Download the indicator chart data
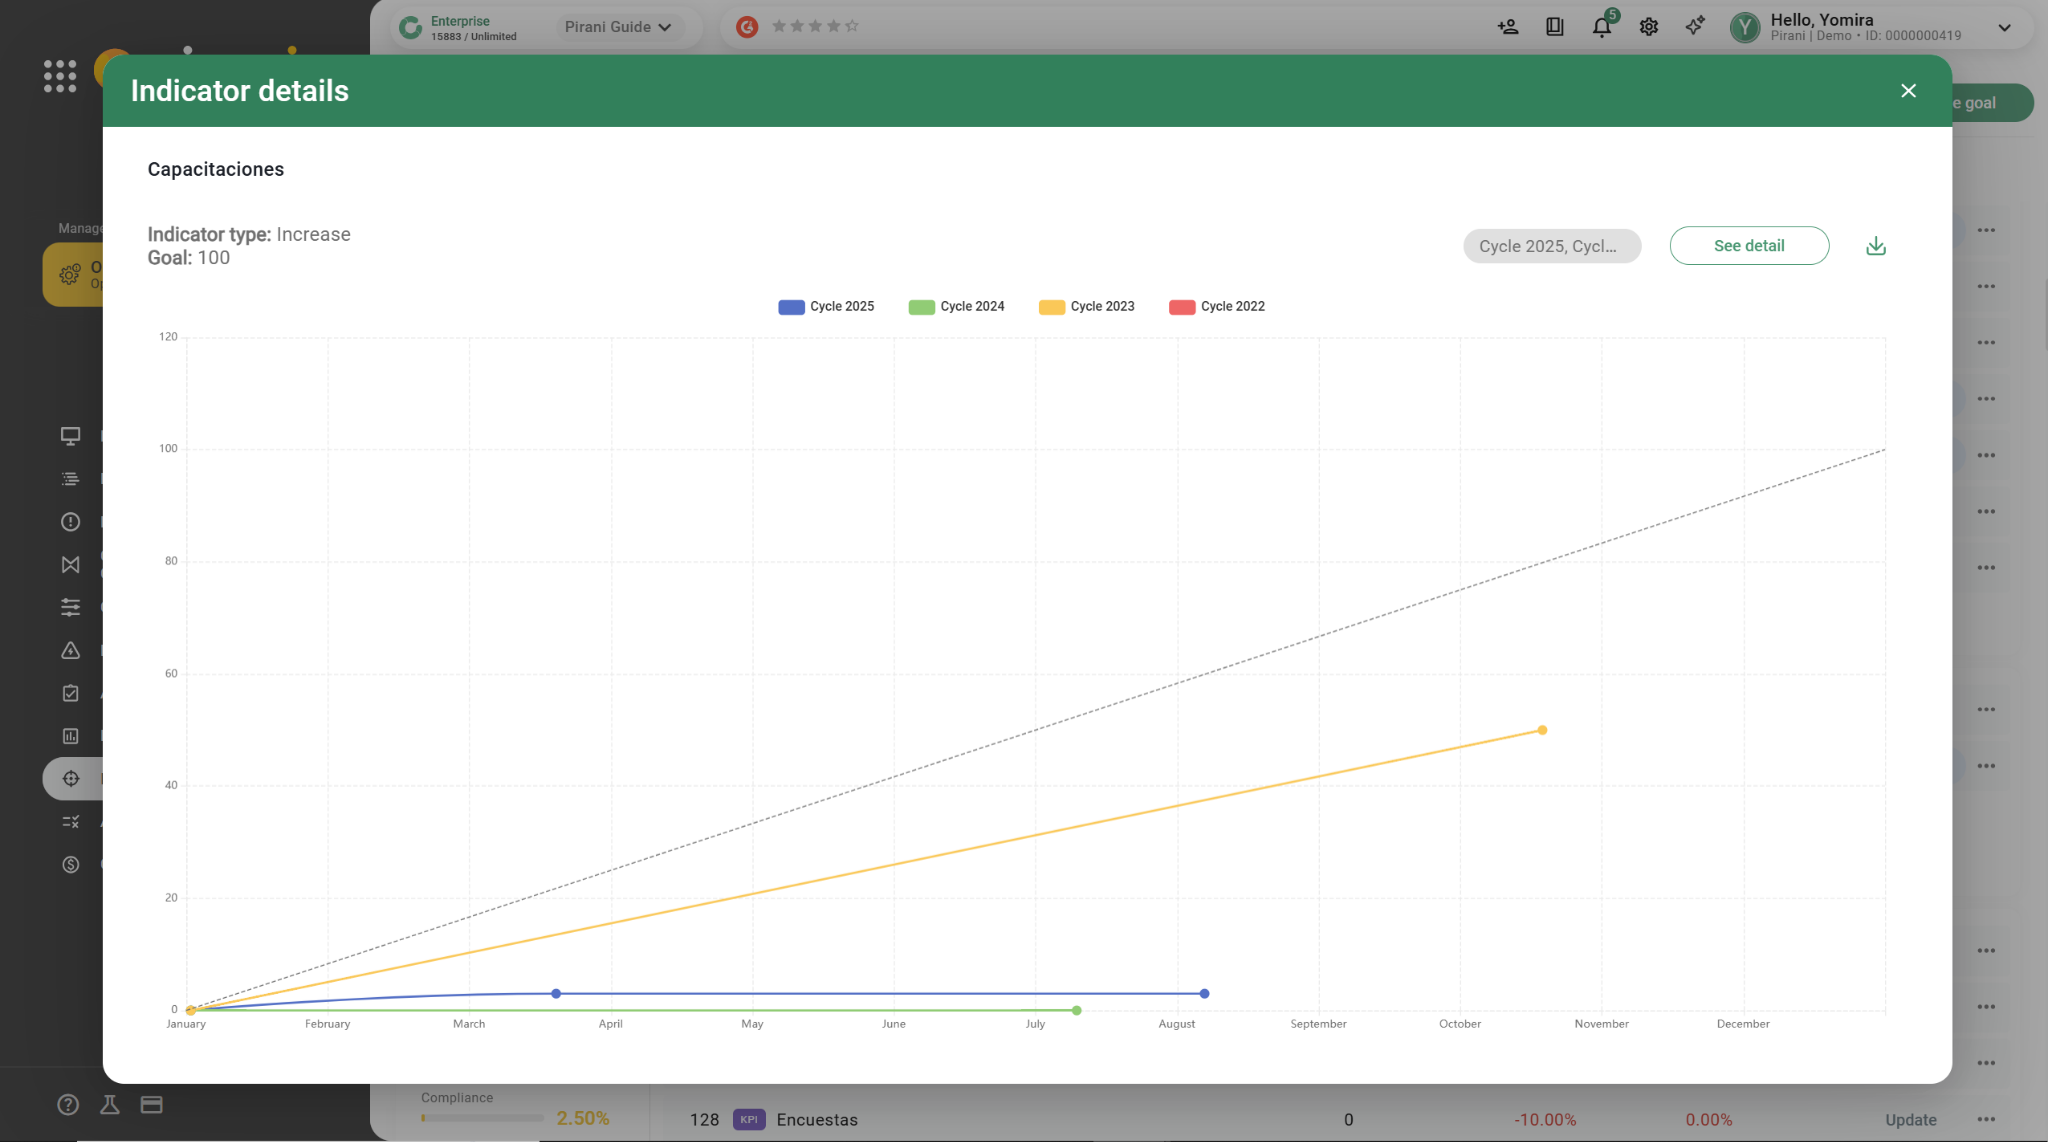 (x=1875, y=246)
